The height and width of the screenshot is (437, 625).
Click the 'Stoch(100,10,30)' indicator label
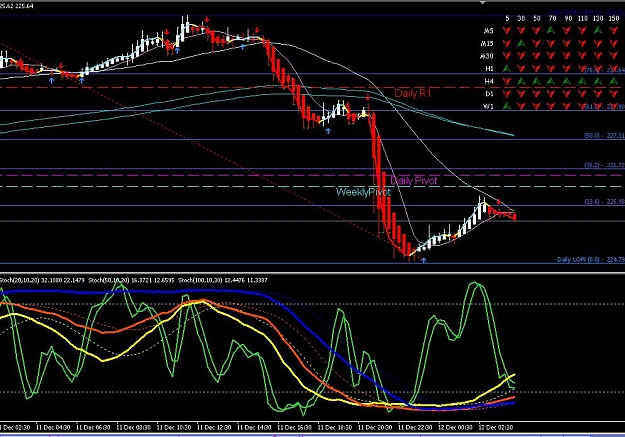[200, 280]
